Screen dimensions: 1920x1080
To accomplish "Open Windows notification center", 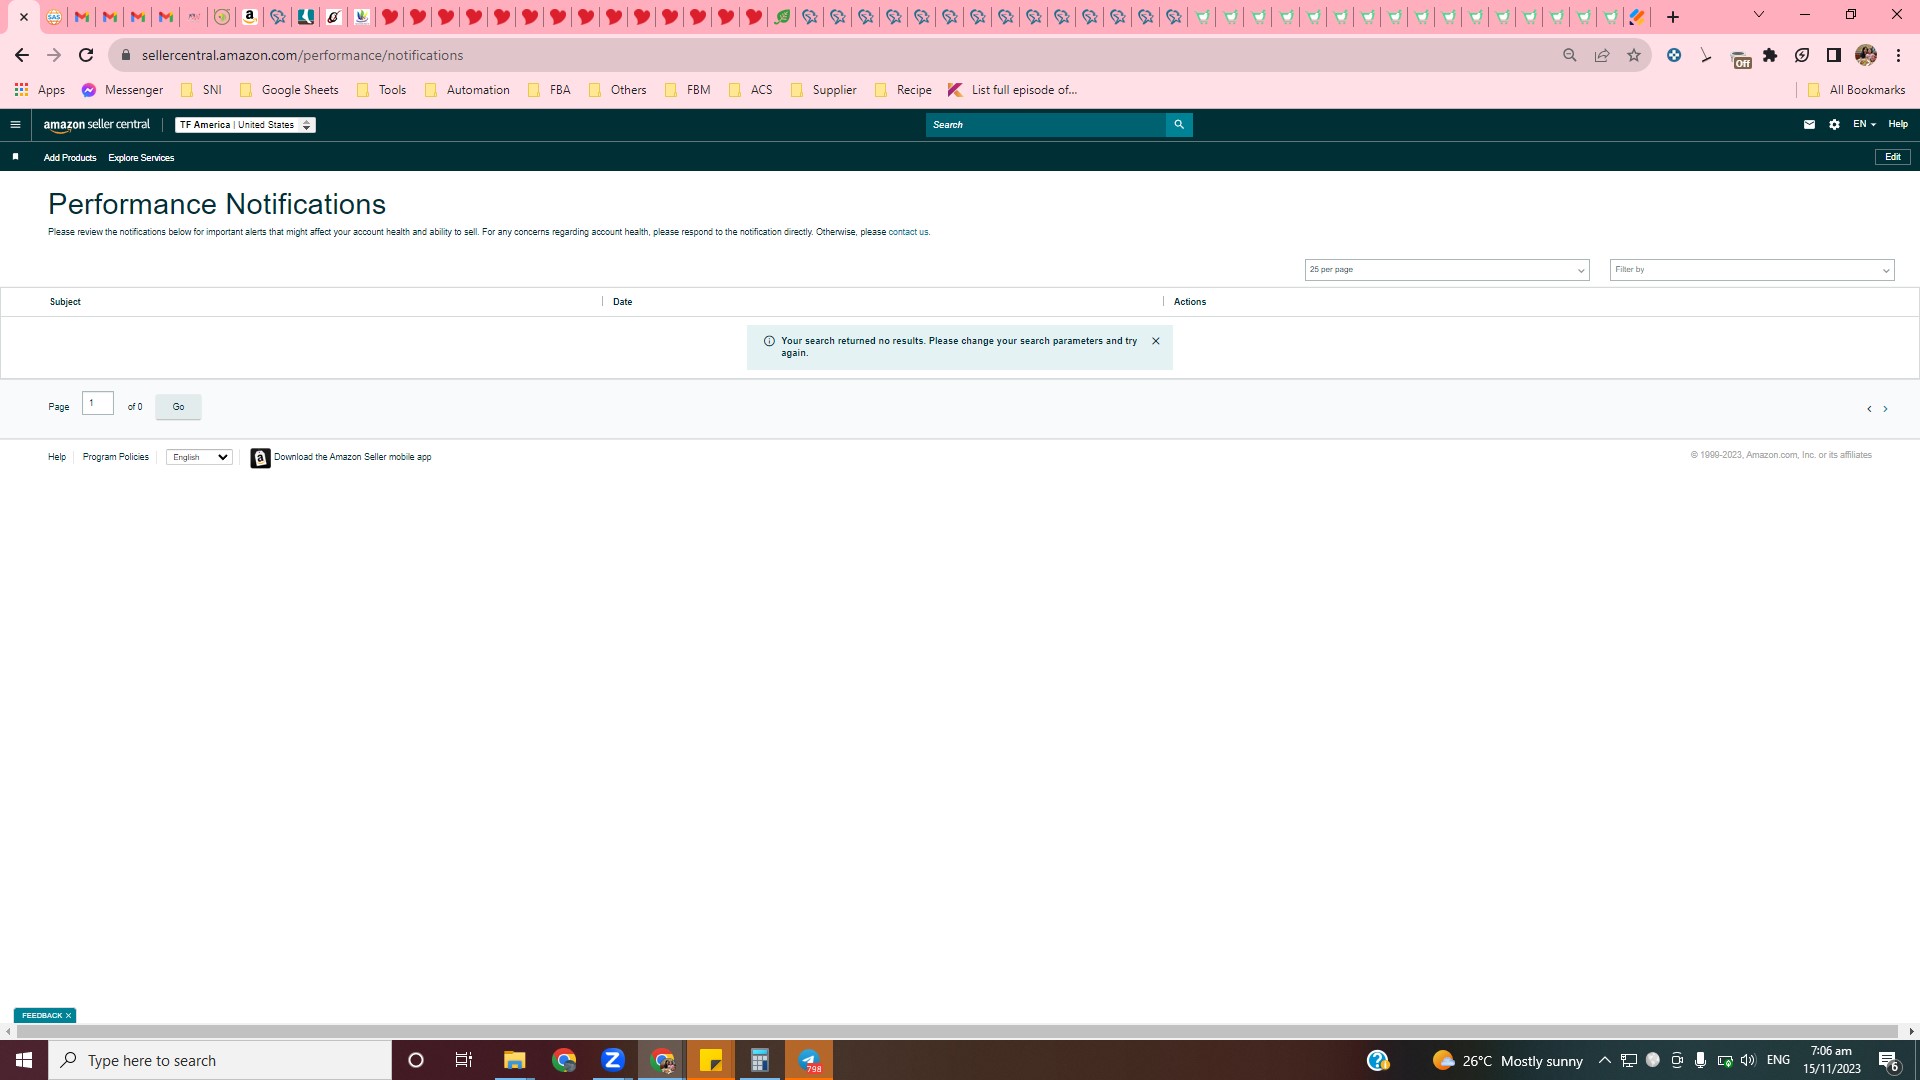I will point(1889,1061).
